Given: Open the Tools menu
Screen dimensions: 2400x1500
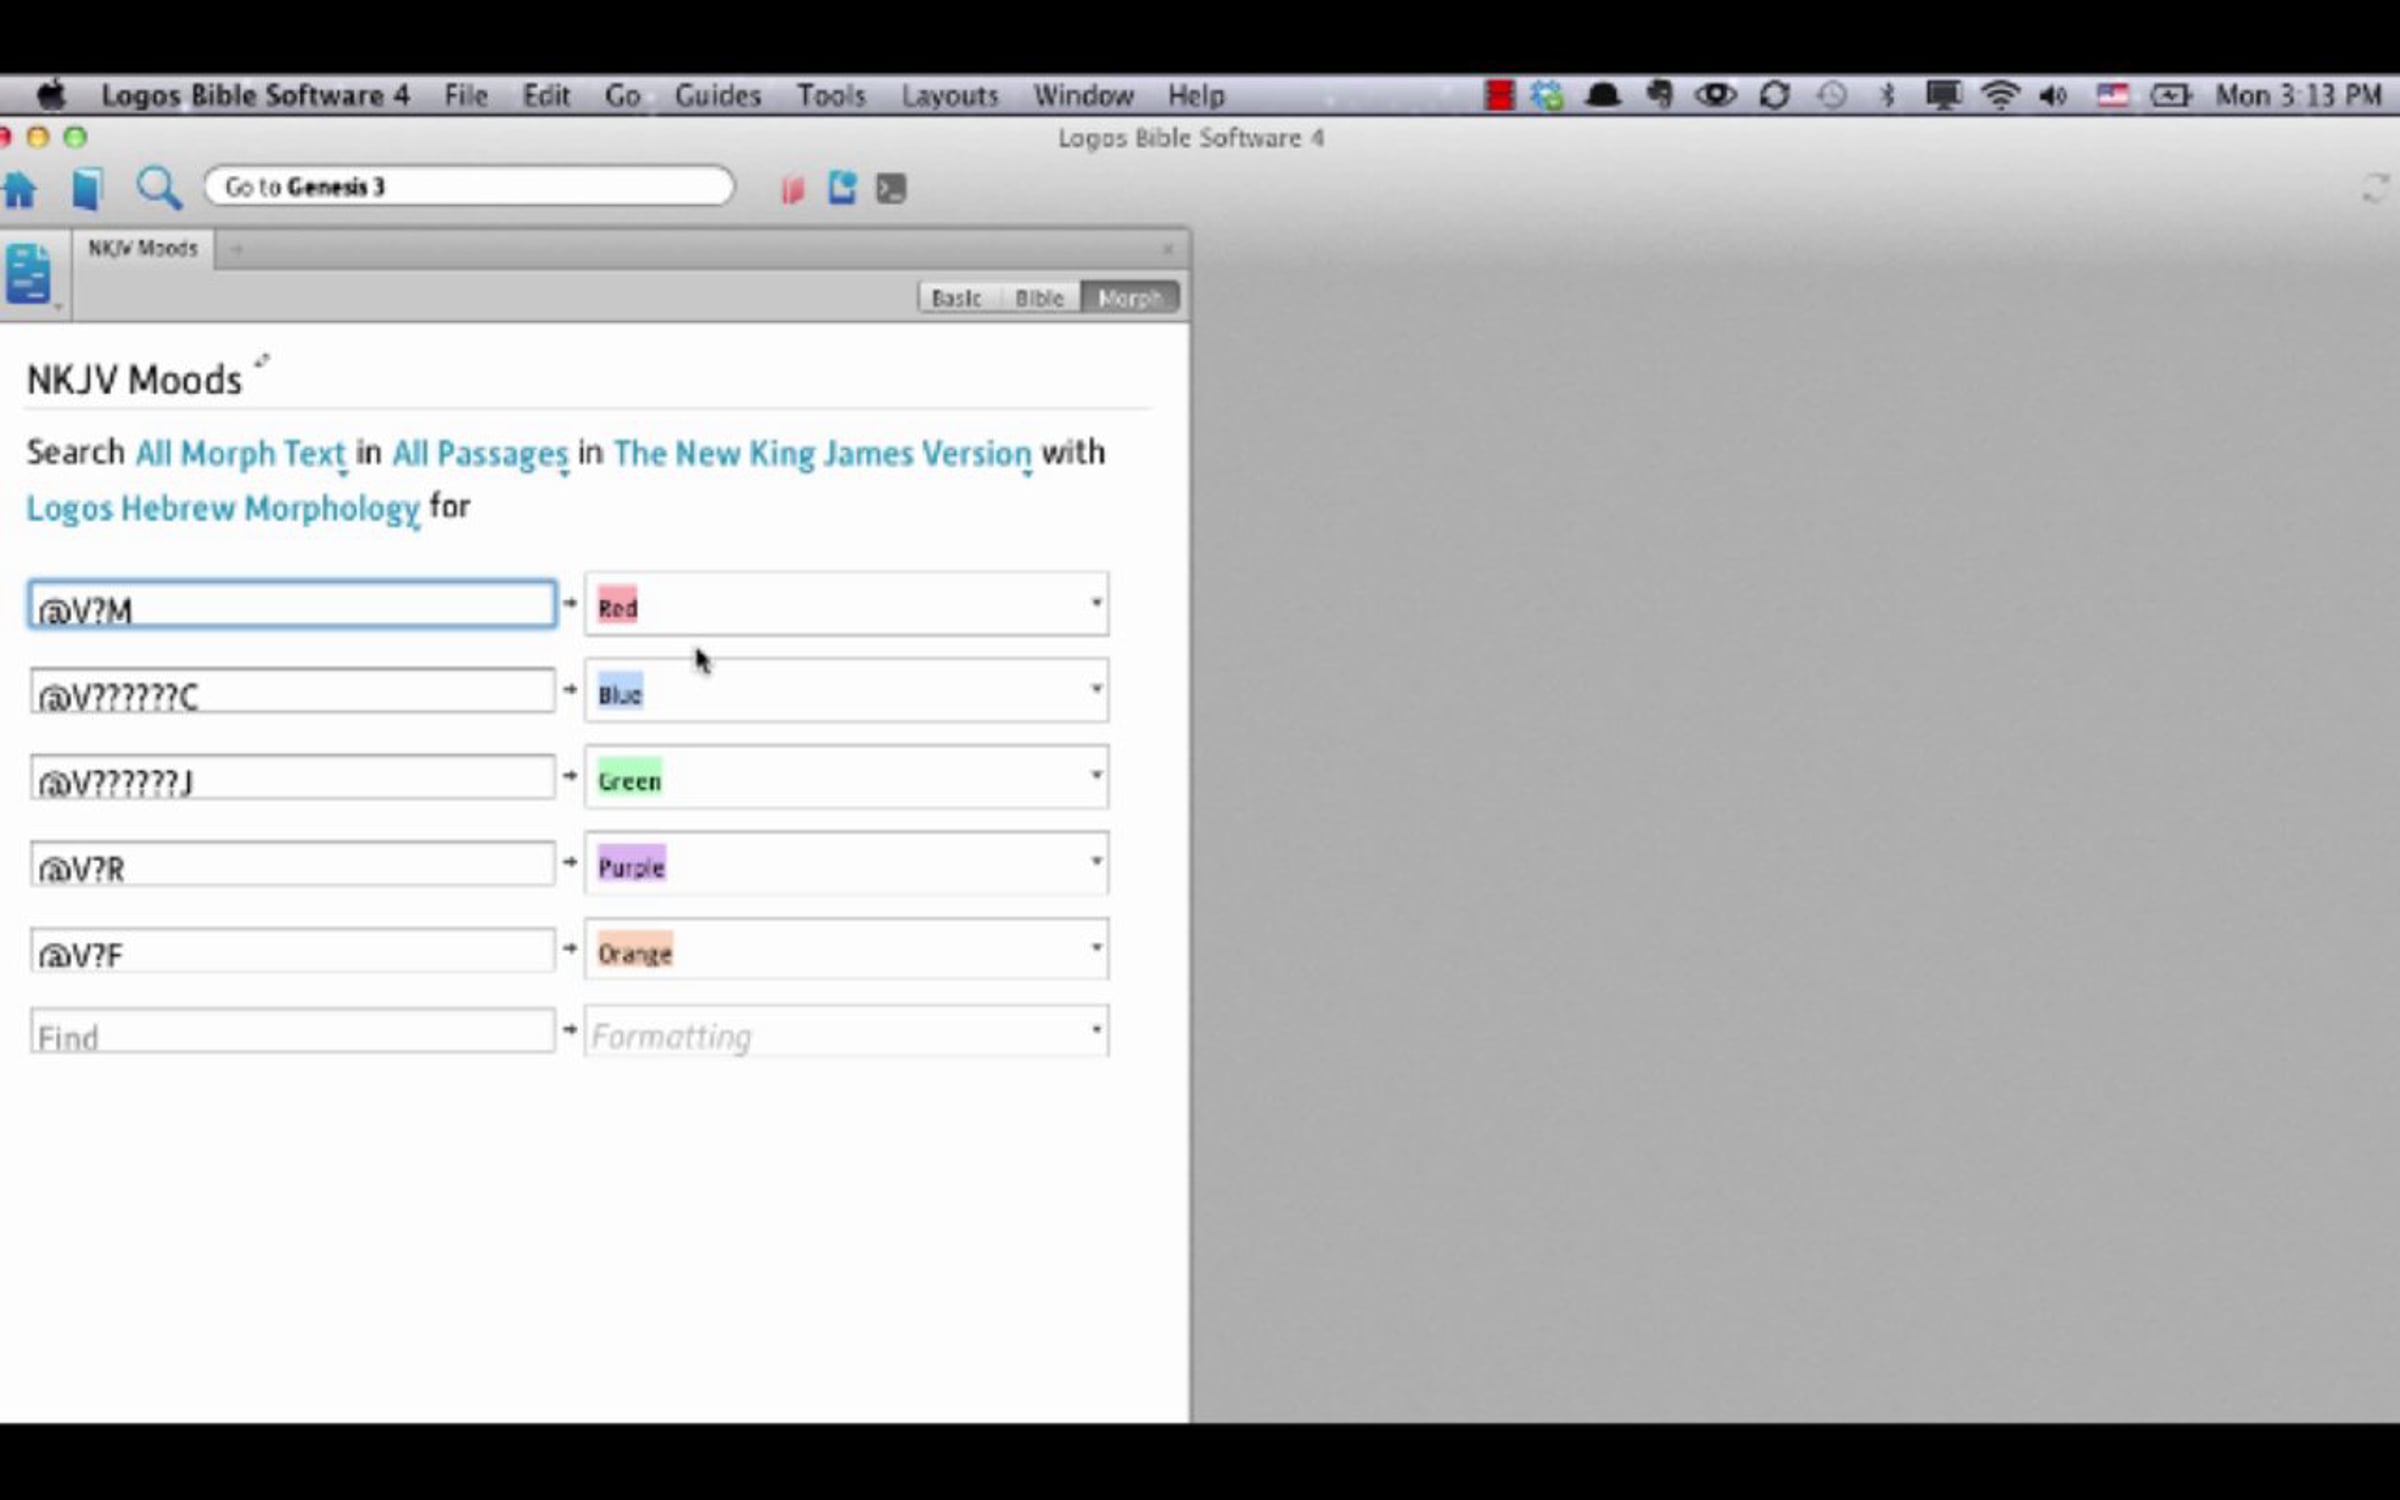Looking at the screenshot, I should (x=830, y=96).
